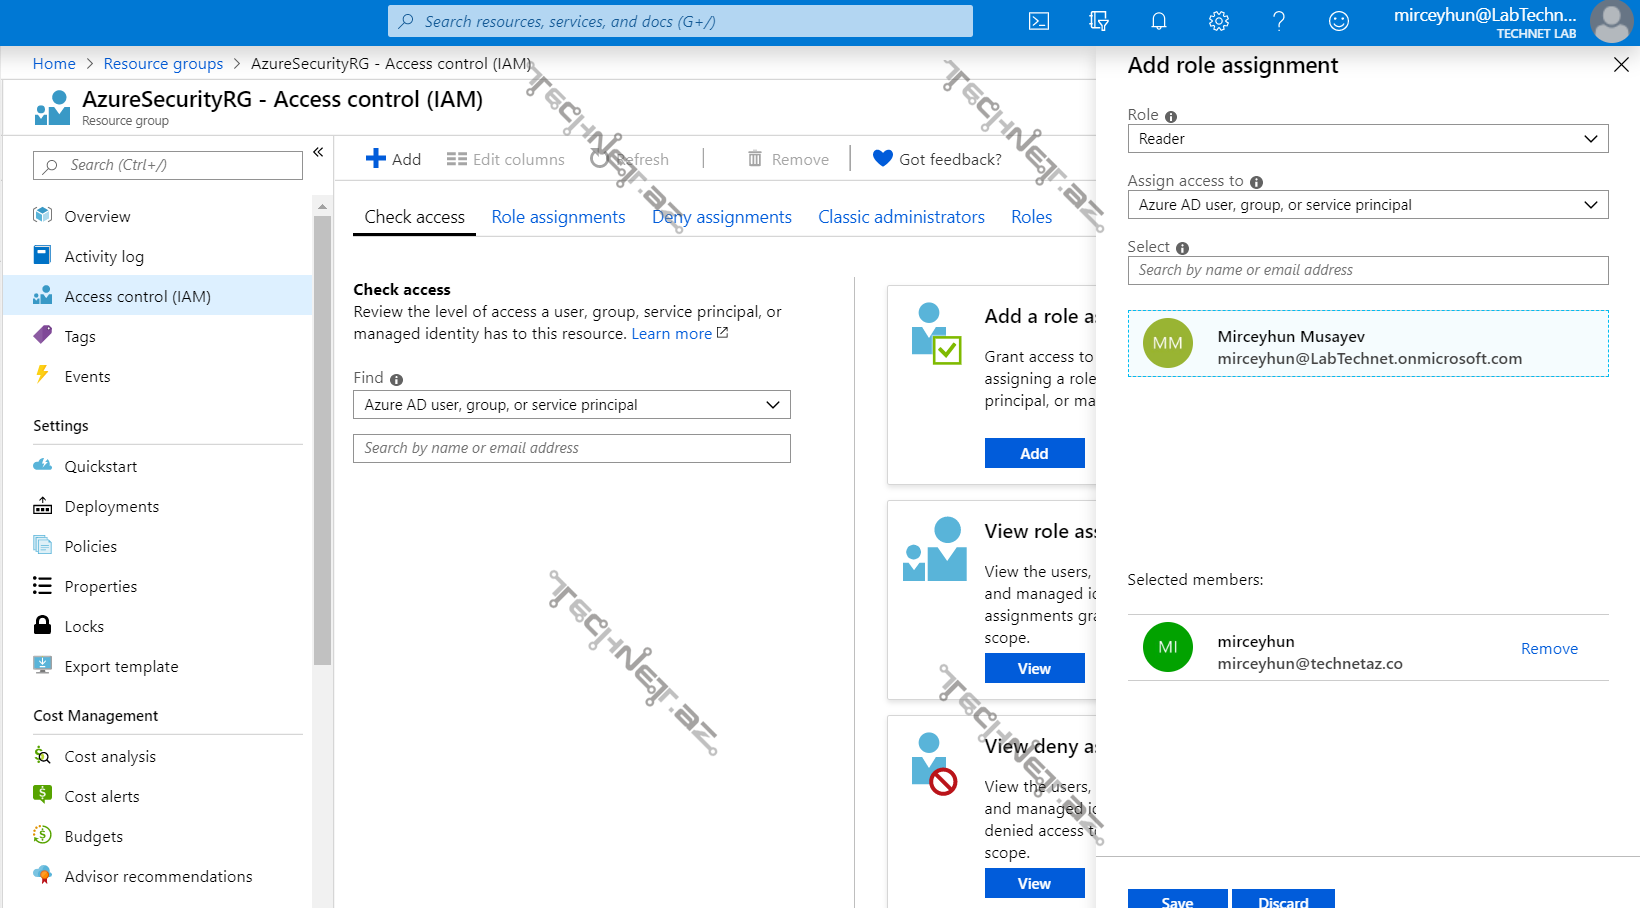The image size is (1640, 908).
Task: Remove the selected member mirceyhun
Action: point(1549,649)
